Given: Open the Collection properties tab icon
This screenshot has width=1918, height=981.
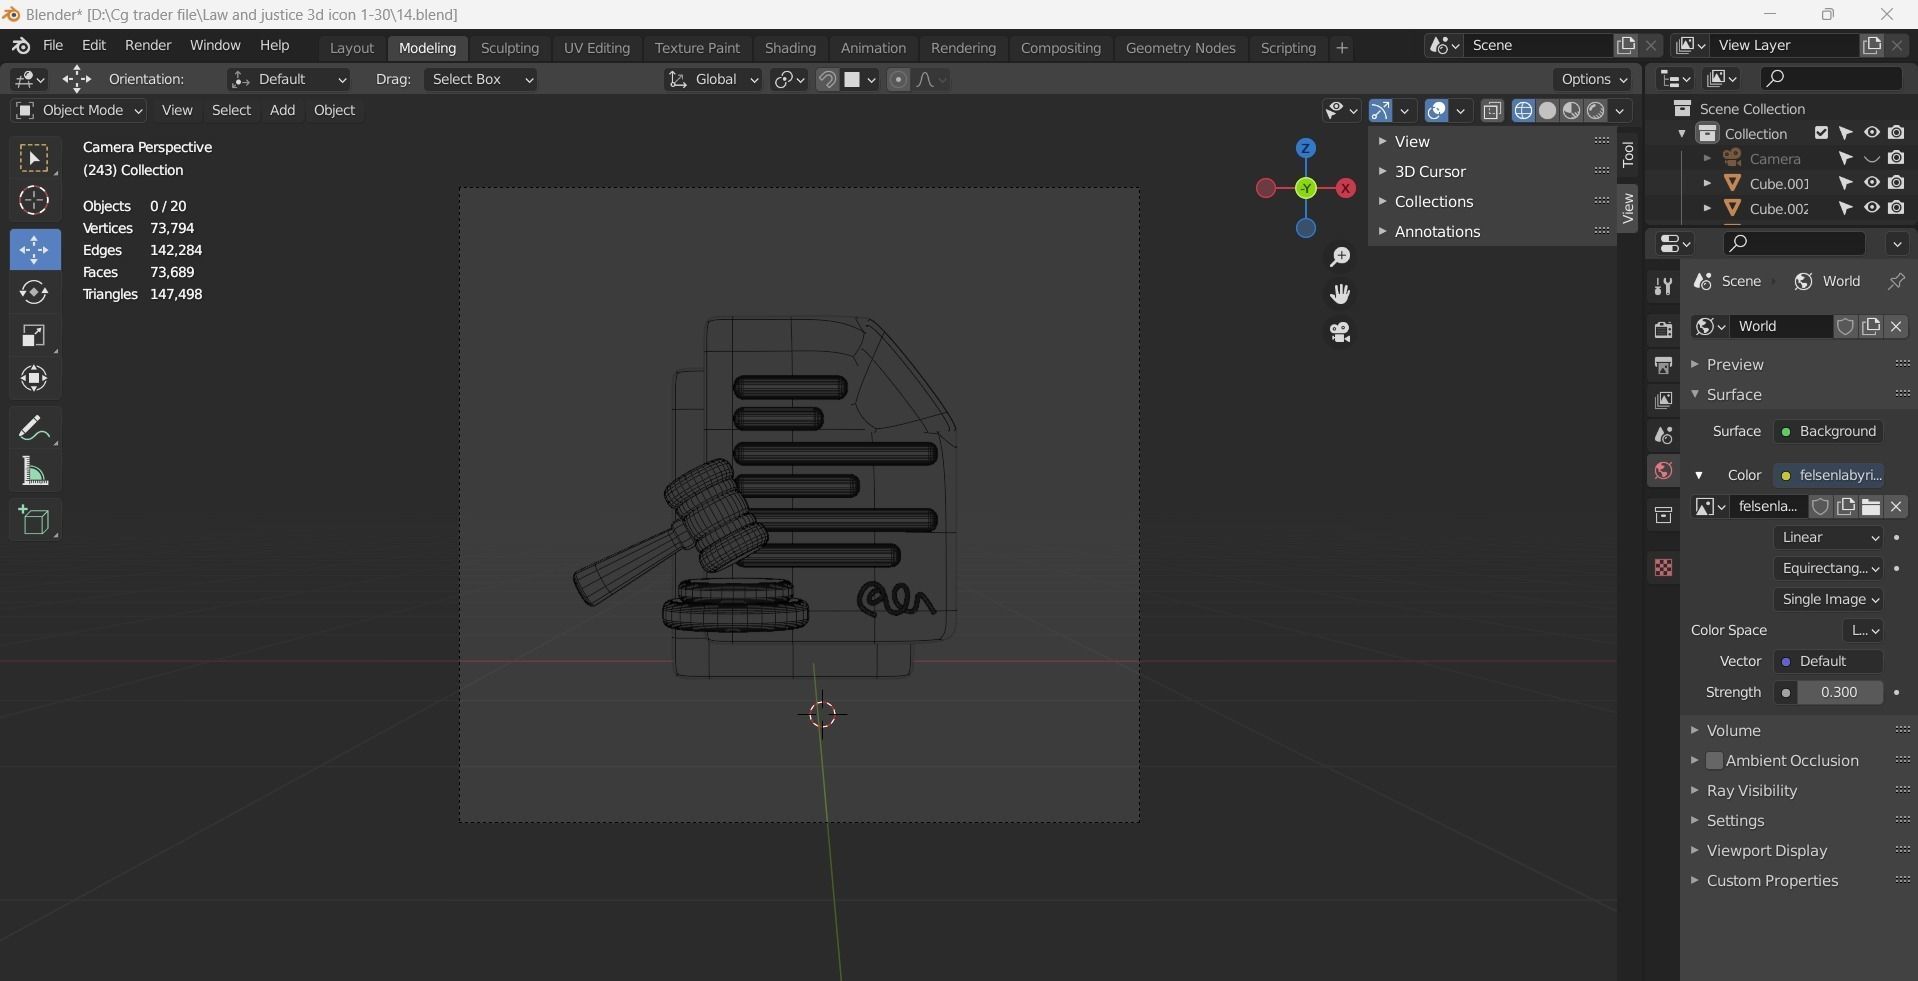Looking at the screenshot, I should tap(1663, 515).
